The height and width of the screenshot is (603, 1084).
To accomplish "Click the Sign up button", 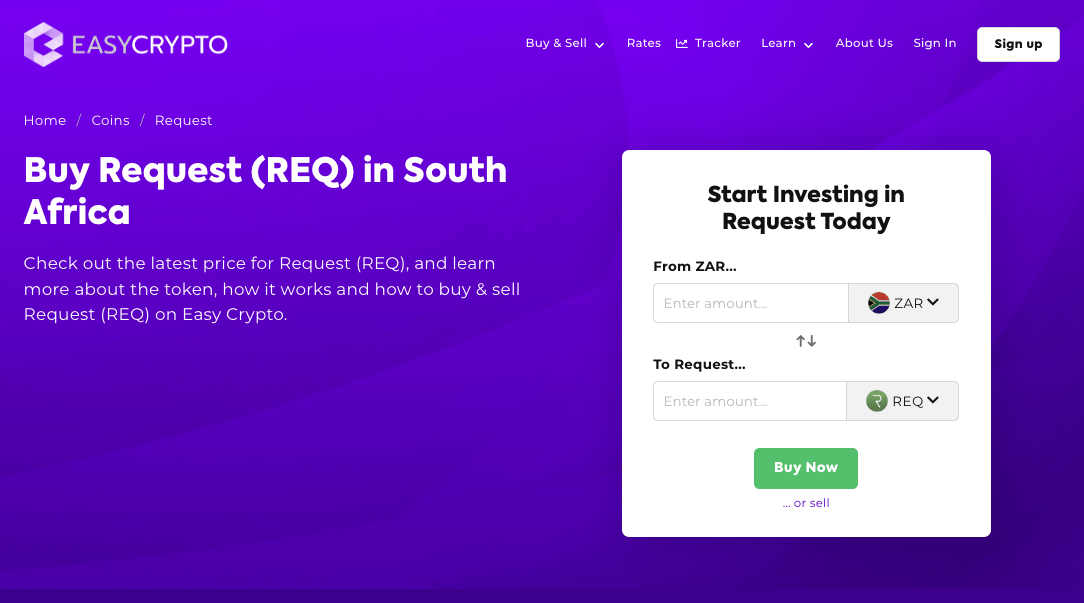I will (x=1018, y=44).
